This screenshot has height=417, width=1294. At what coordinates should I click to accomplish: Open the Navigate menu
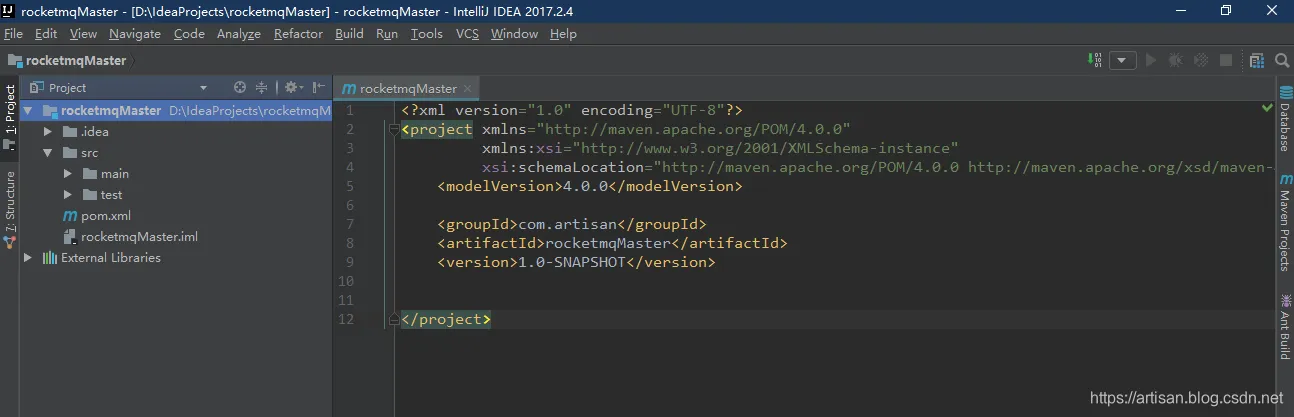pyautogui.click(x=135, y=34)
